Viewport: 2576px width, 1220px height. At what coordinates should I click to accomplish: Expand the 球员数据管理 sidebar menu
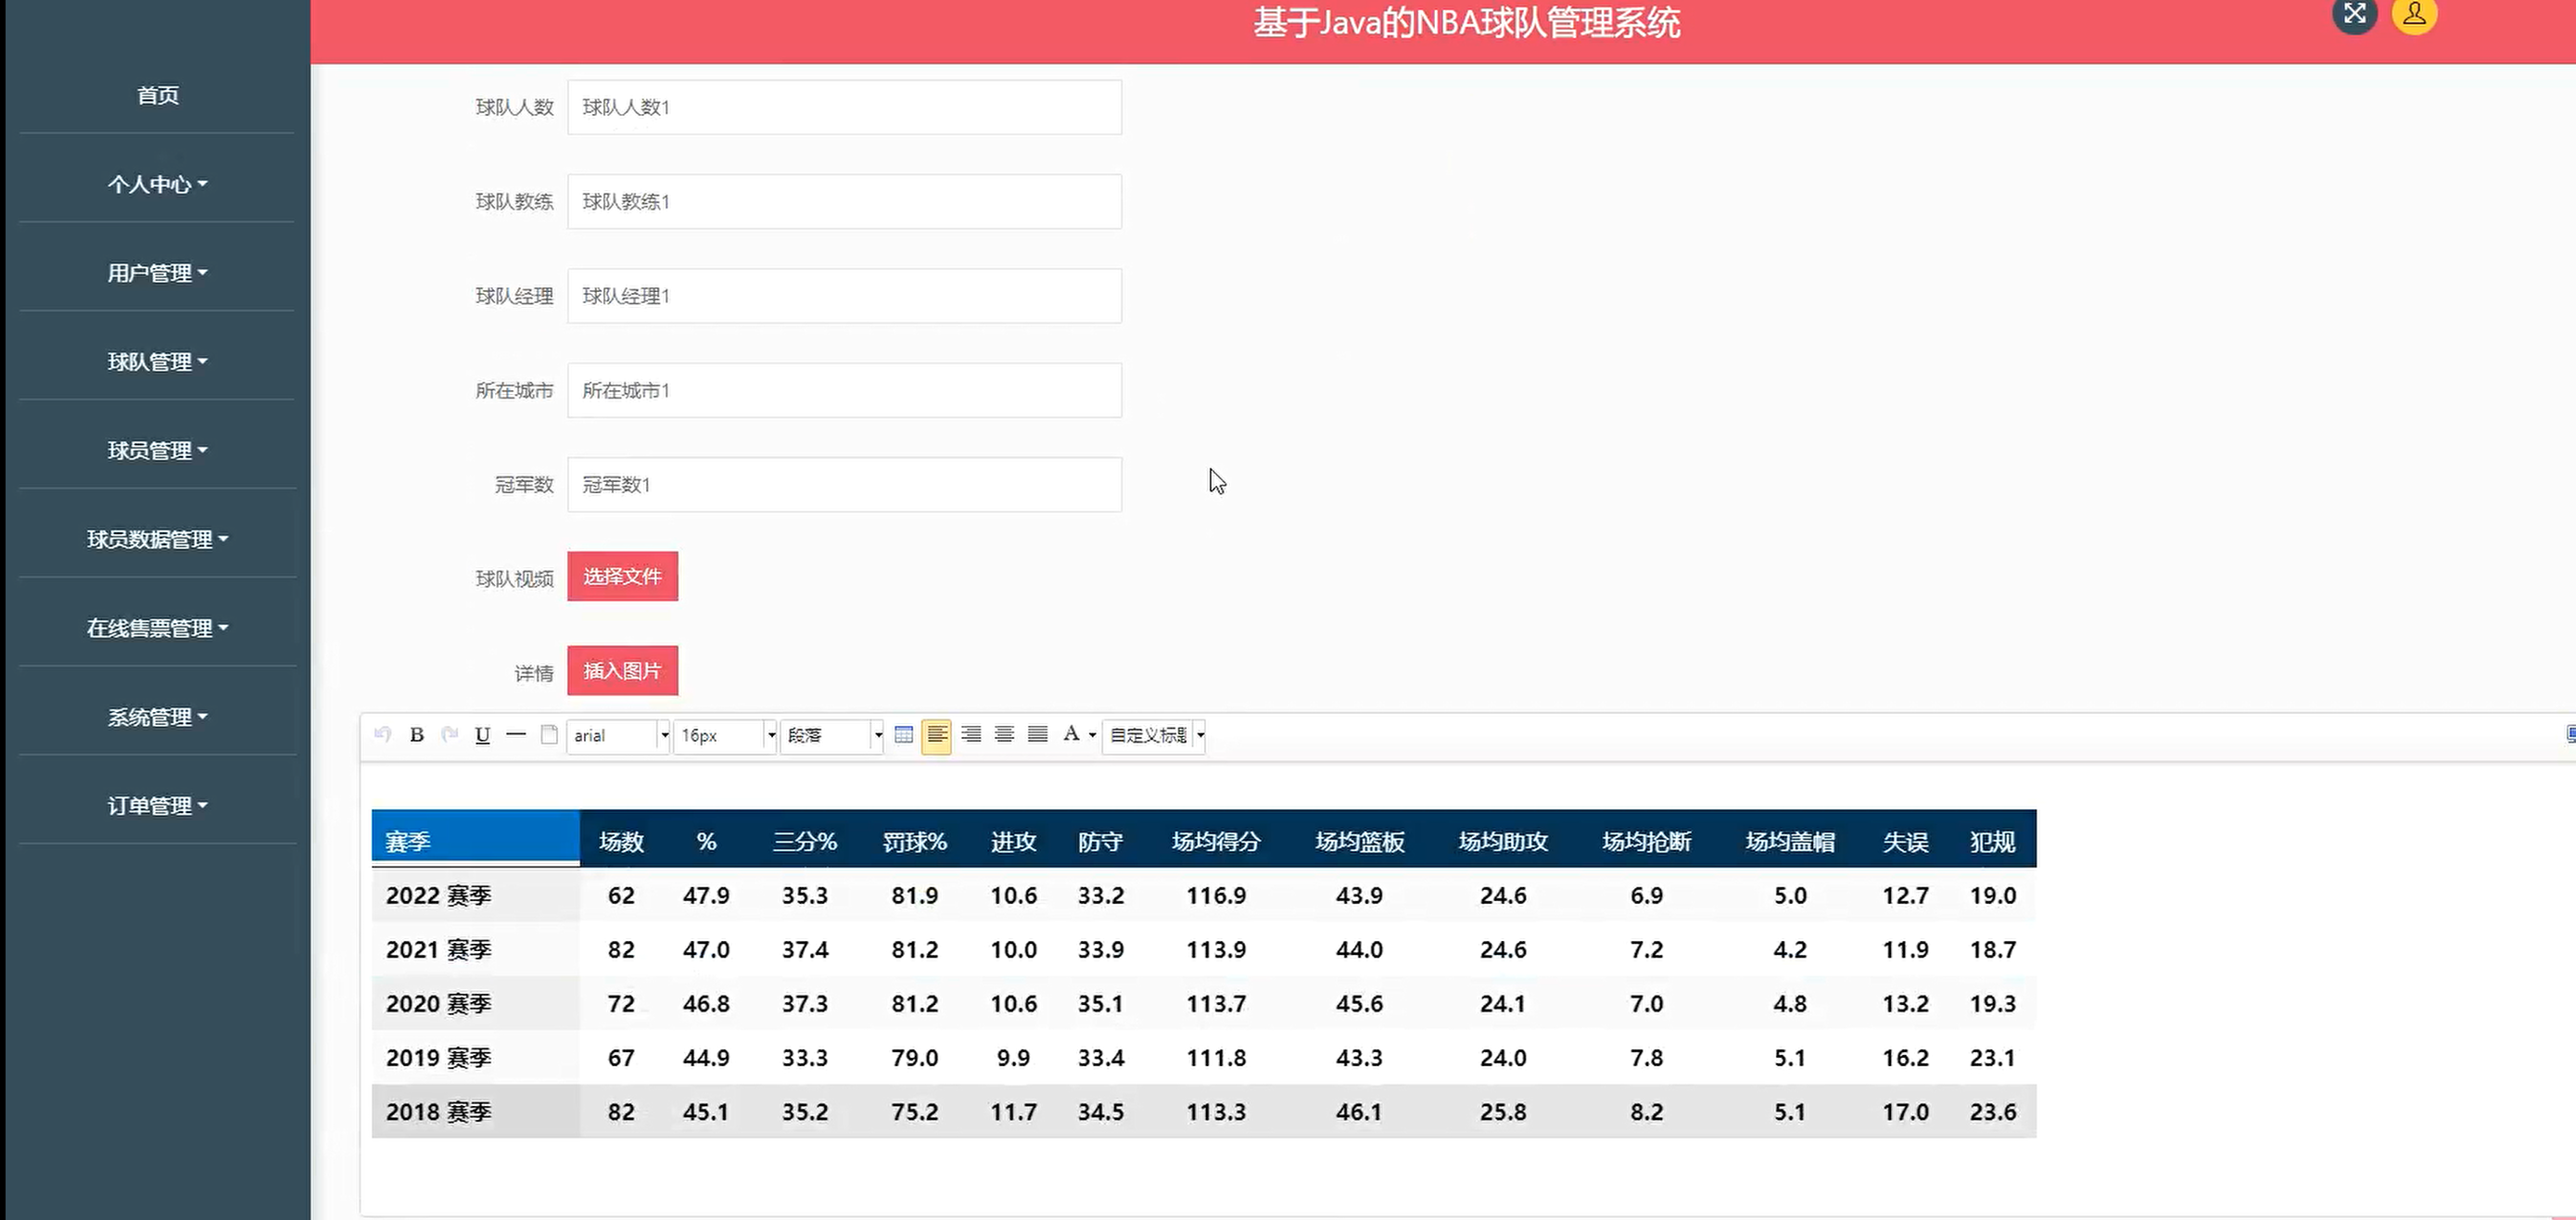pyautogui.click(x=157, y=540)
